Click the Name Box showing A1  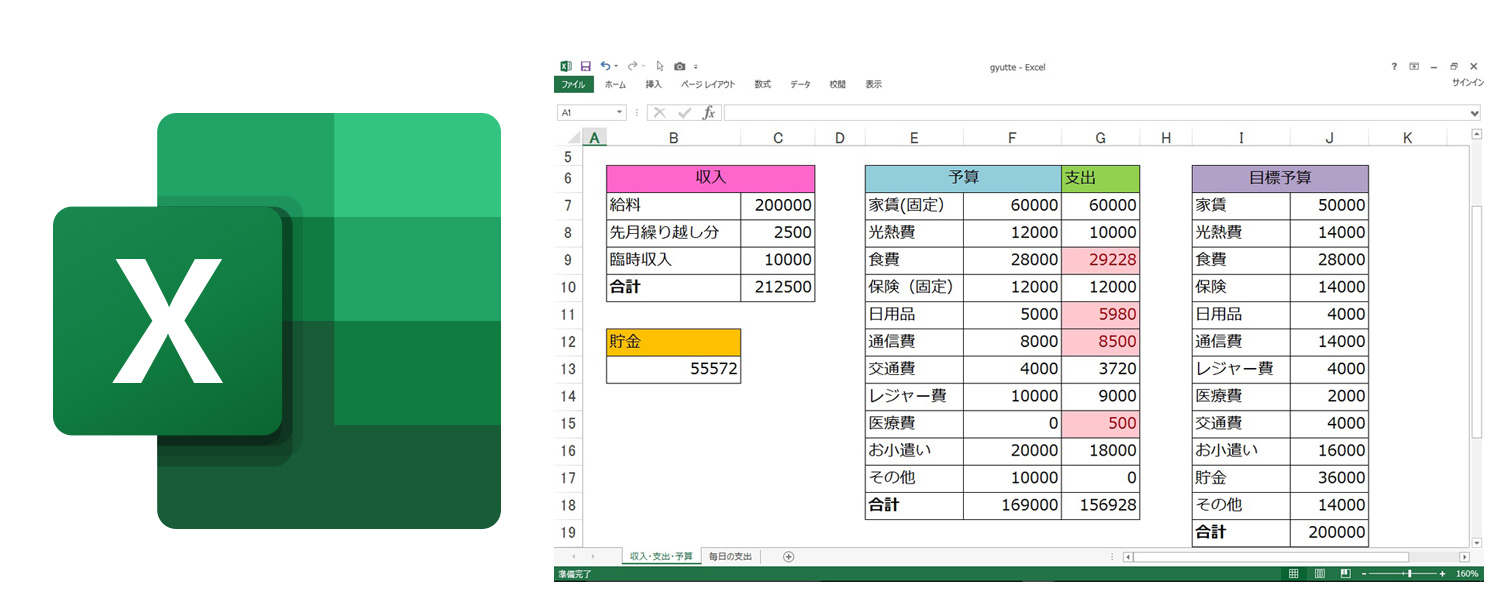click(x=590, y=113)
